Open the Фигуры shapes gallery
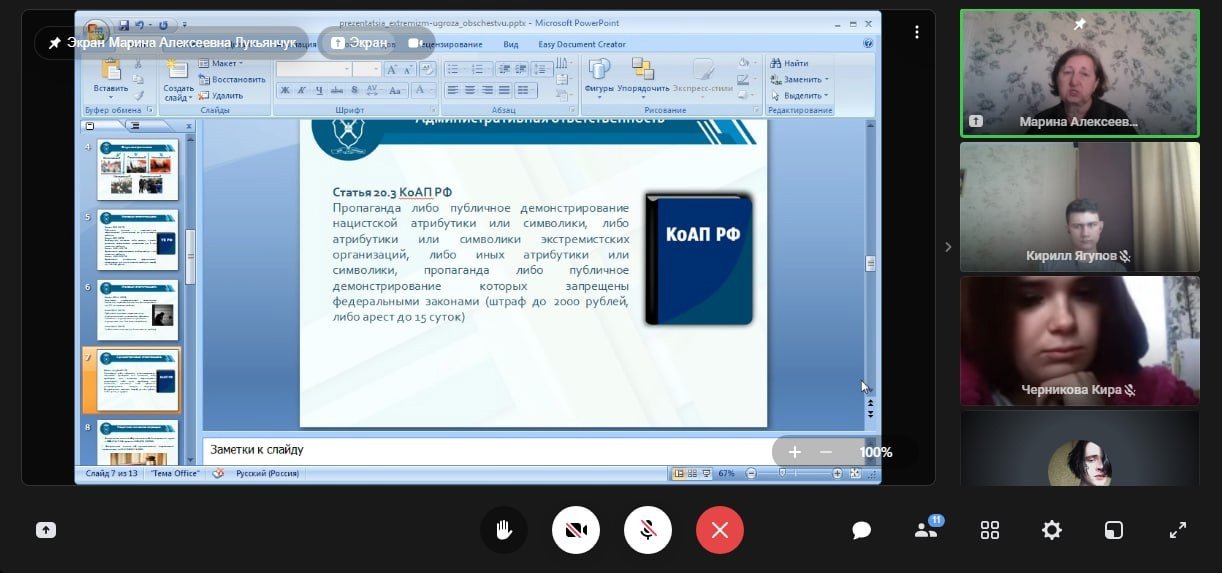 (x=599, y=76)
